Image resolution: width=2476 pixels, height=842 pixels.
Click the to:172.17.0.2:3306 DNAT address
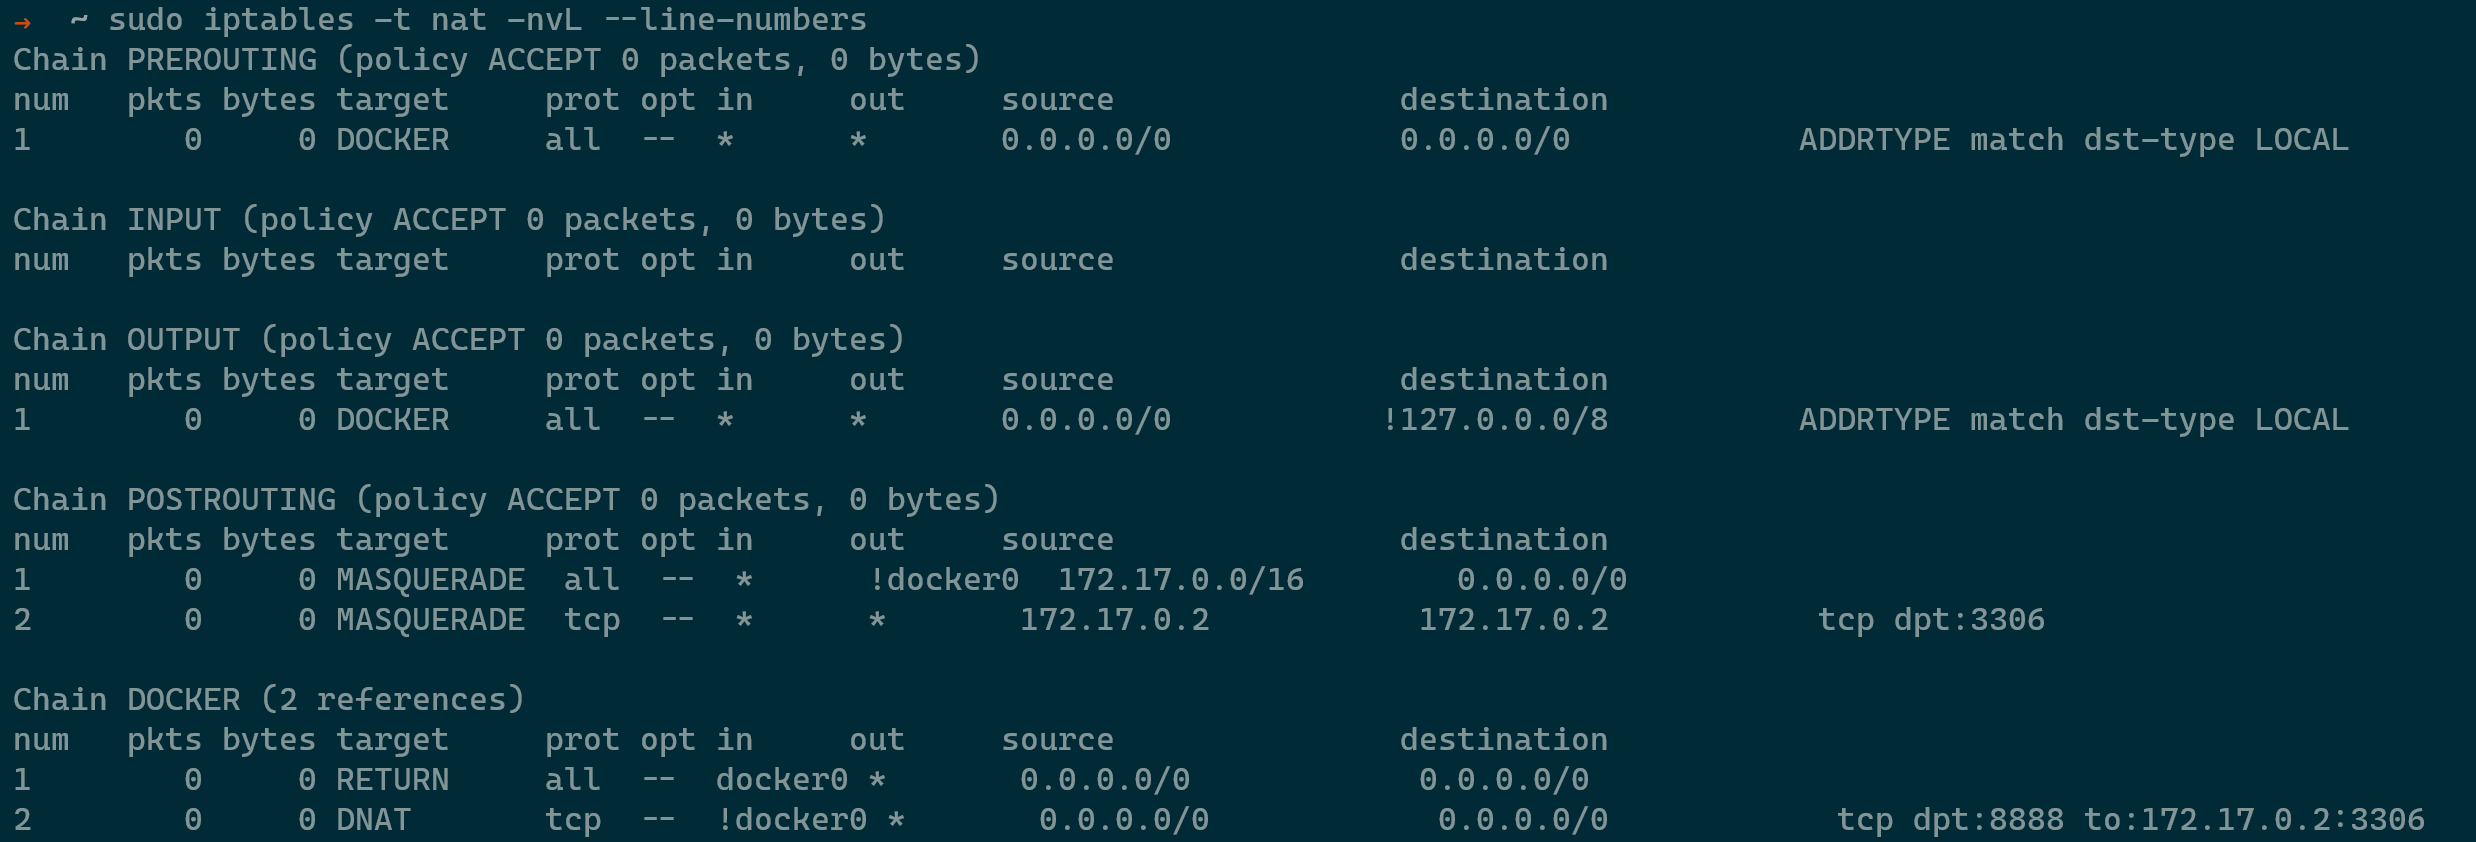click(x=2254, y=820)
